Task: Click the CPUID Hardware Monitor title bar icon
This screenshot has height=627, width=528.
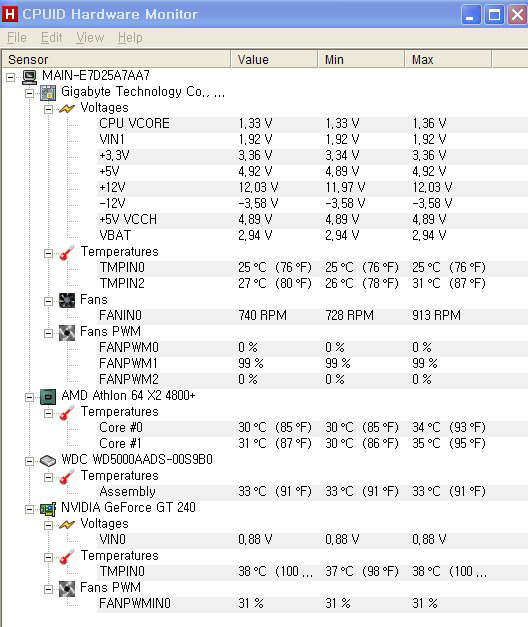Action: [x=10, y=14]
